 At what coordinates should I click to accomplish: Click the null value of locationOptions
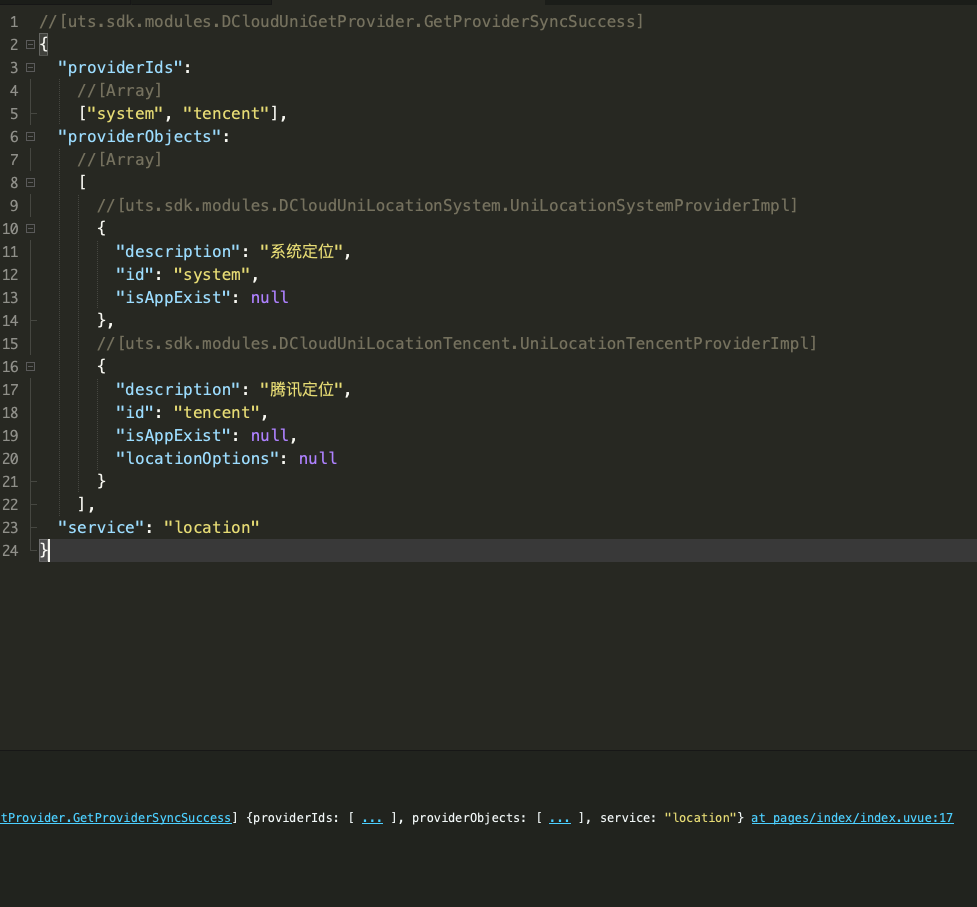click(318, 459)
